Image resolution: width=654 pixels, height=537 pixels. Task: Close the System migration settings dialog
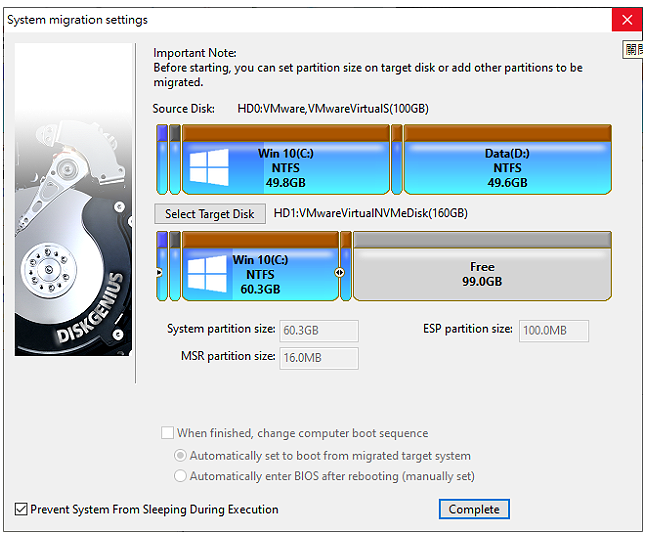coord(627,20)
